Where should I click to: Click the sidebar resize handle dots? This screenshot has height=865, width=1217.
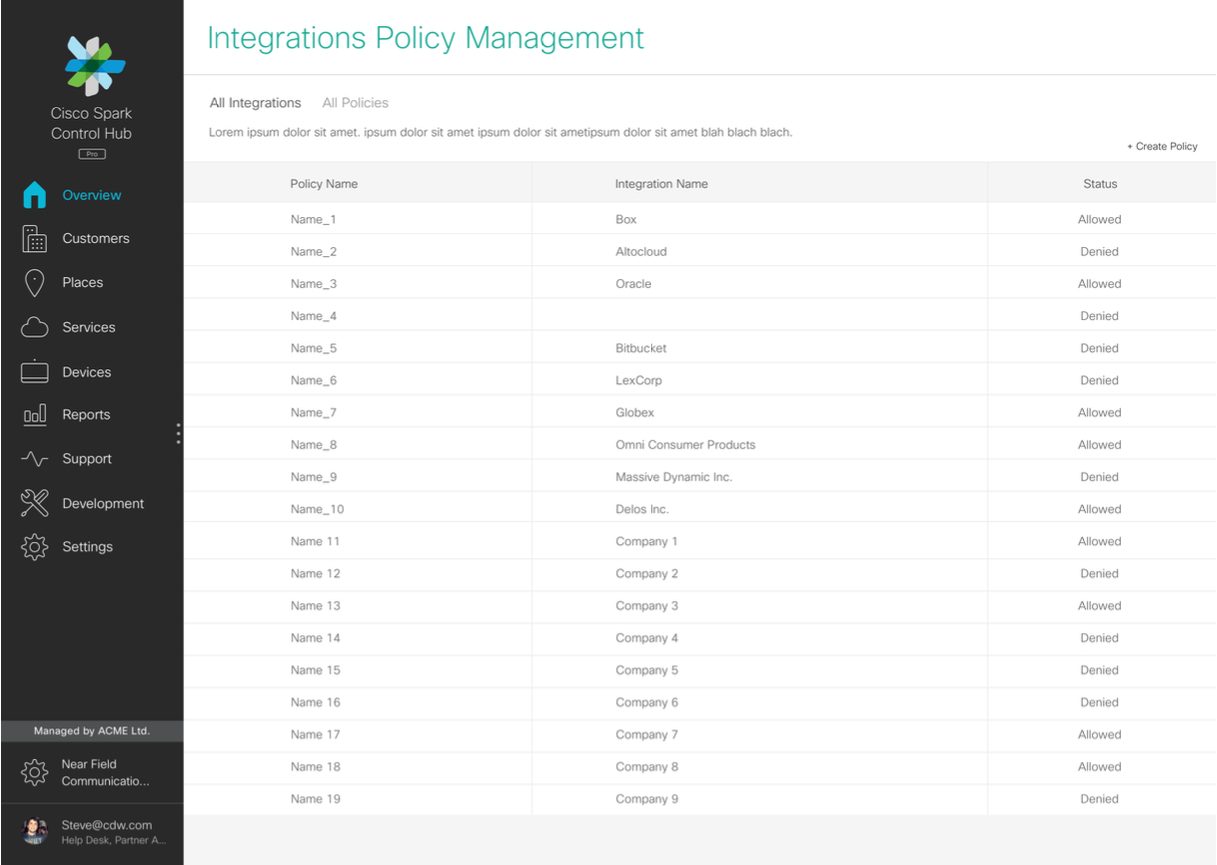(178, 433)
